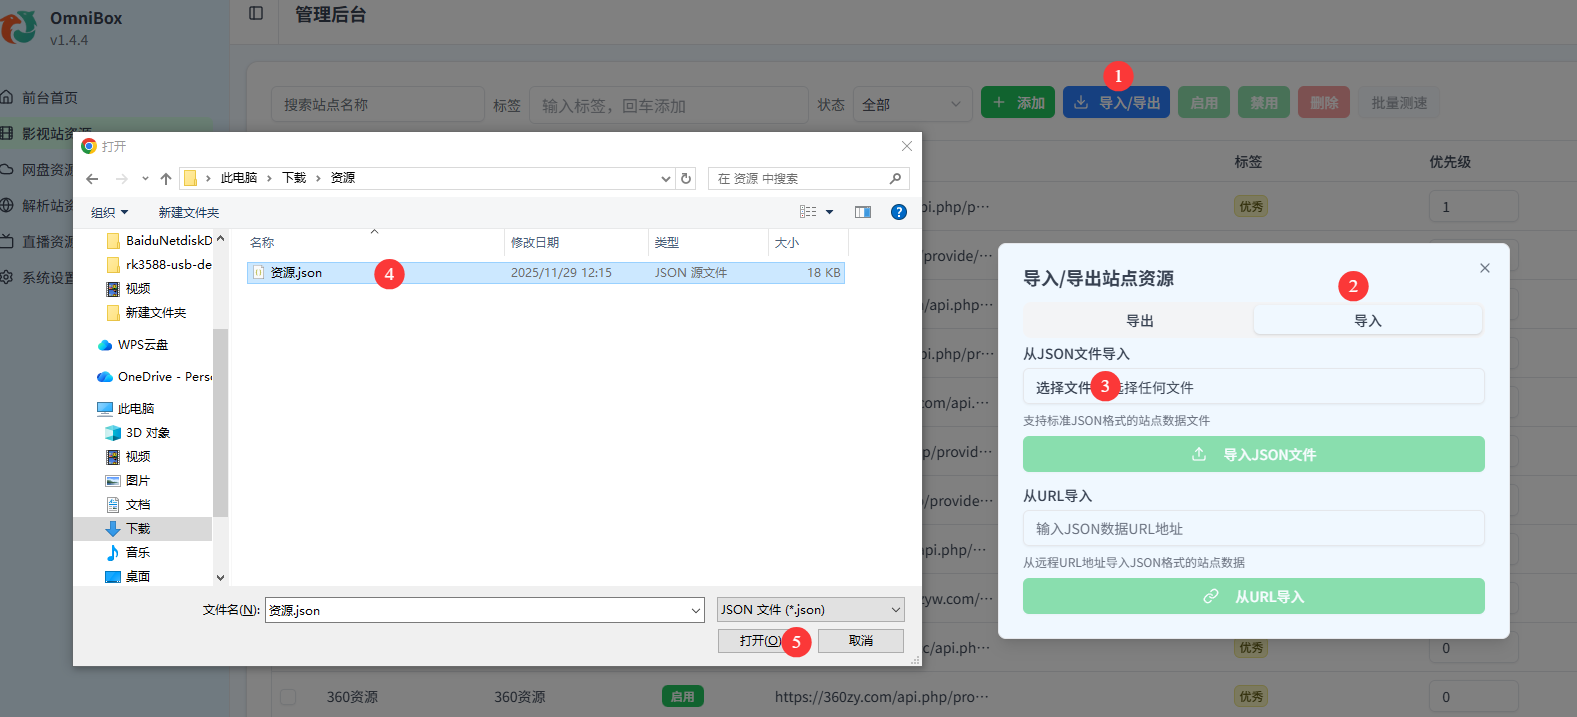The height and width of the screenshot is (717, 1577).
Task: Focus the 输入标签 tag input
Action: coord(668,105)
